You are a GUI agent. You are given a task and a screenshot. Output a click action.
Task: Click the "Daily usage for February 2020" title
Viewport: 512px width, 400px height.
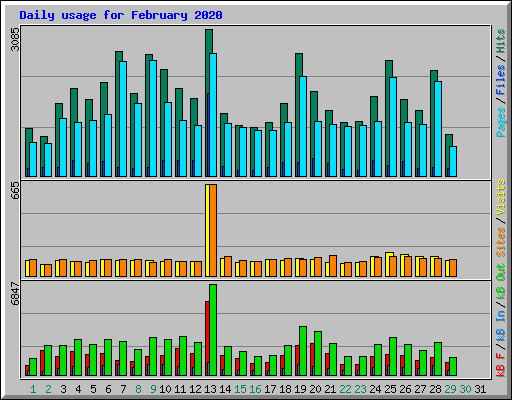point(121,15)
